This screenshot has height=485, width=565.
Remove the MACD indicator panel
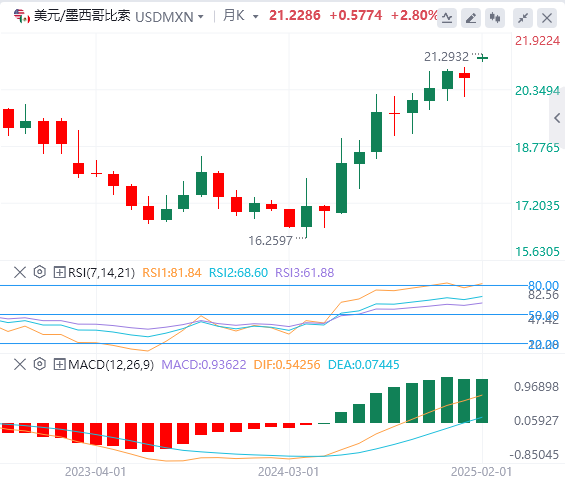[20, 364]
